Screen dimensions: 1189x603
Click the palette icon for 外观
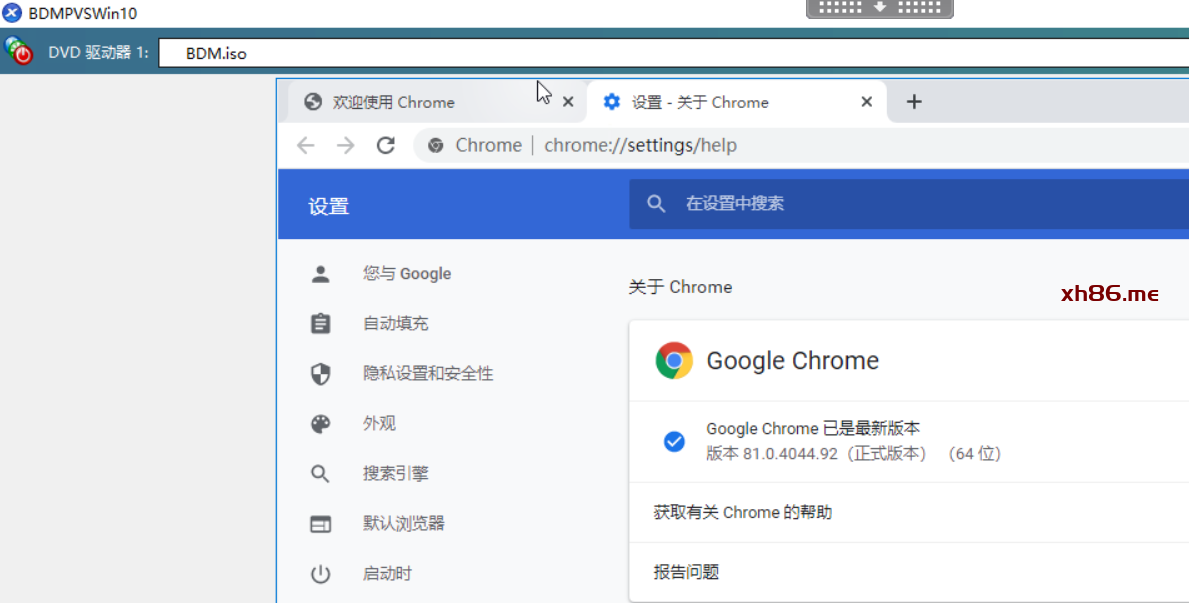(320, 424)
